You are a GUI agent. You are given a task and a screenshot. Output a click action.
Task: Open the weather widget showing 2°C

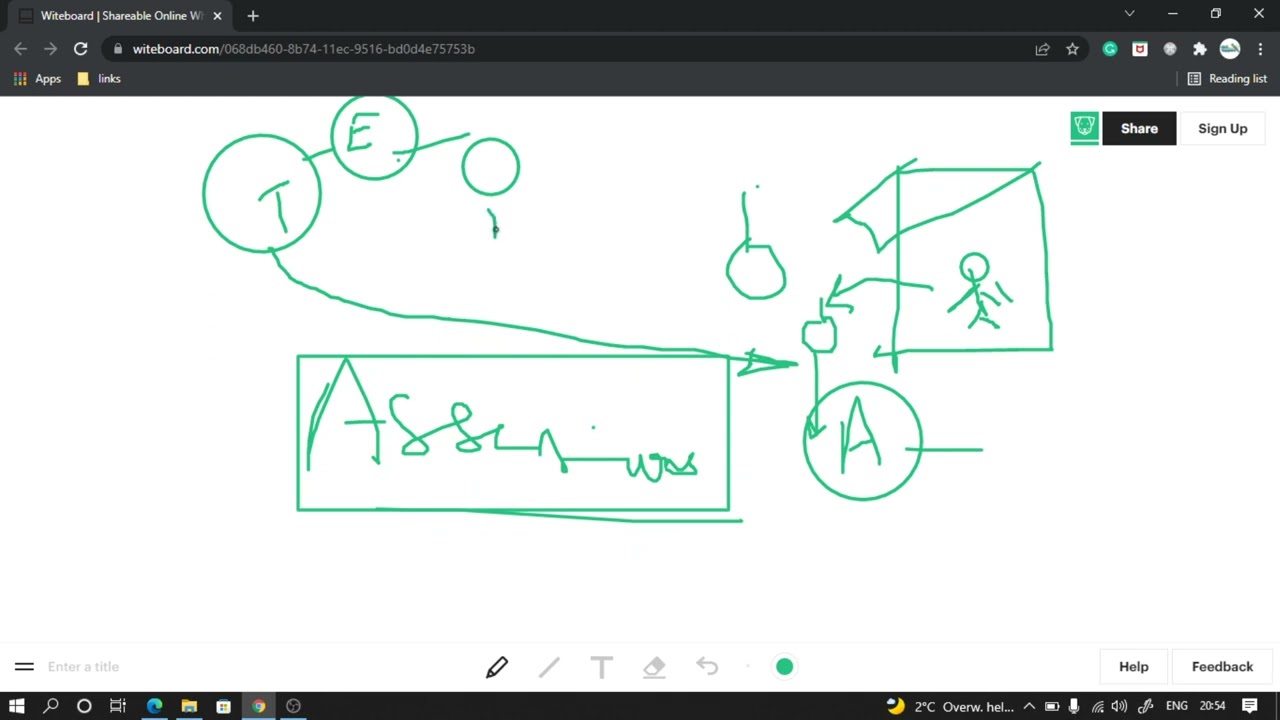tap(950, 706)
